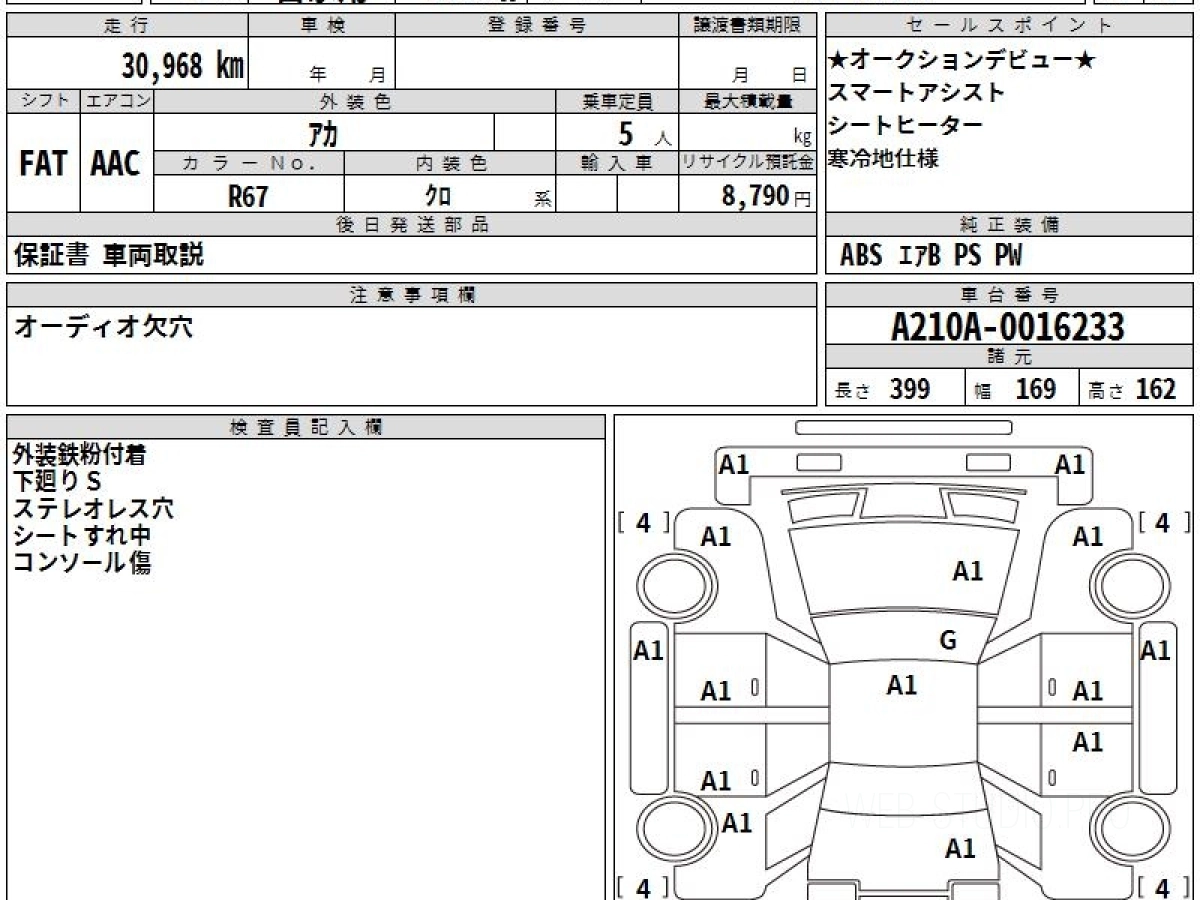Click the 検査員記入欄 header
Screen dimensions: 1200x900
[306, 426]
